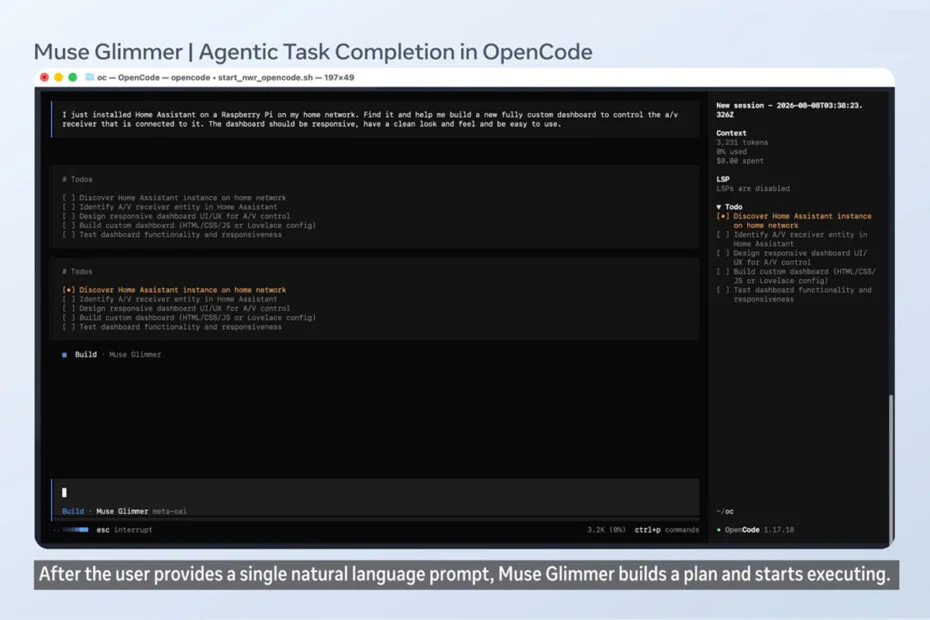Click Muse Glimmer model name under input
930x620 pixels.
(122, 511)
